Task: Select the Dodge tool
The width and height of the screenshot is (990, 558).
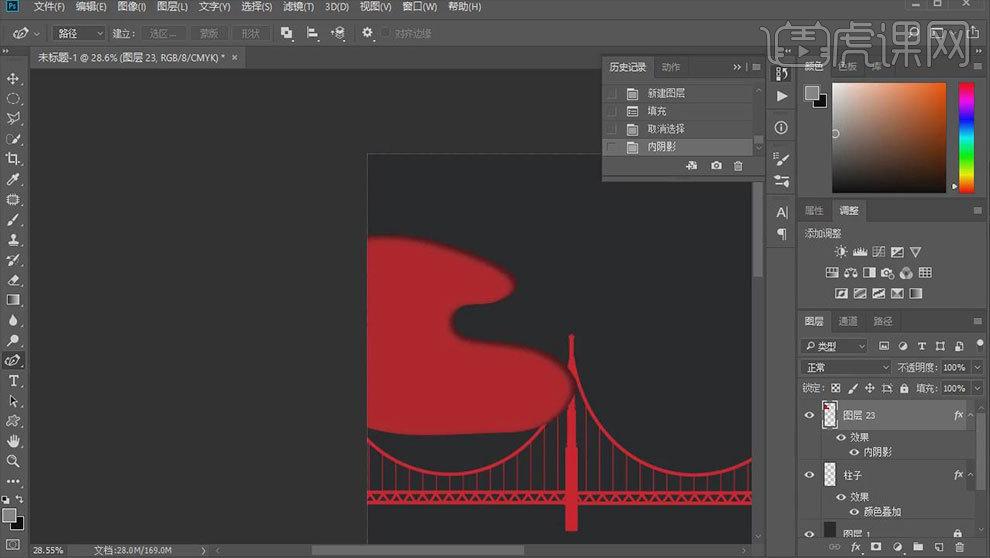Action: click(x=13, y=340)
